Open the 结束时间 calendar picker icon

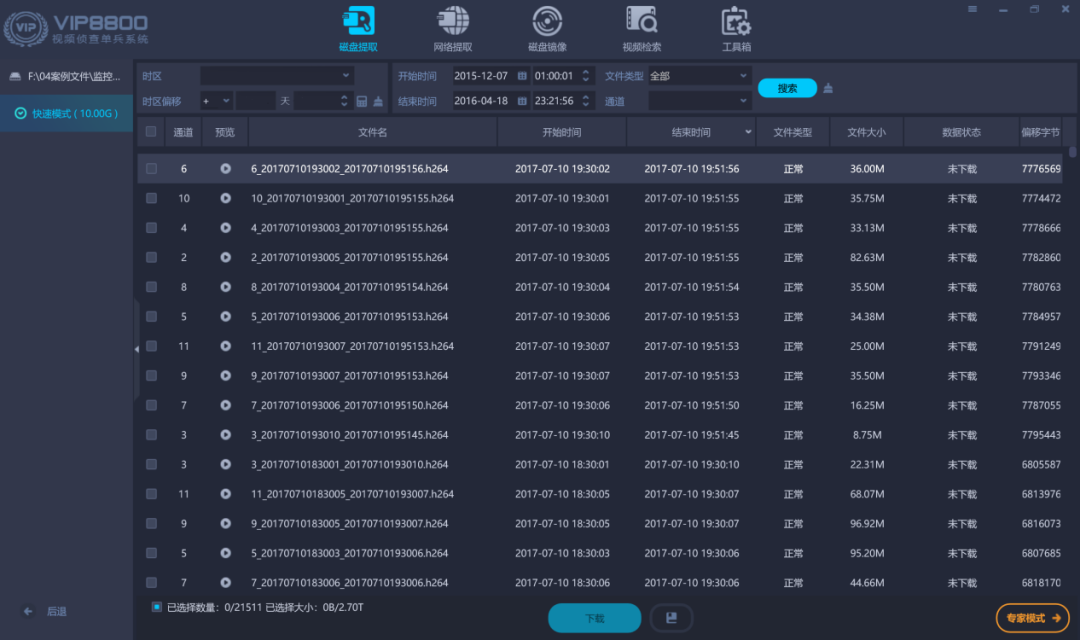(x=522, y=101)
